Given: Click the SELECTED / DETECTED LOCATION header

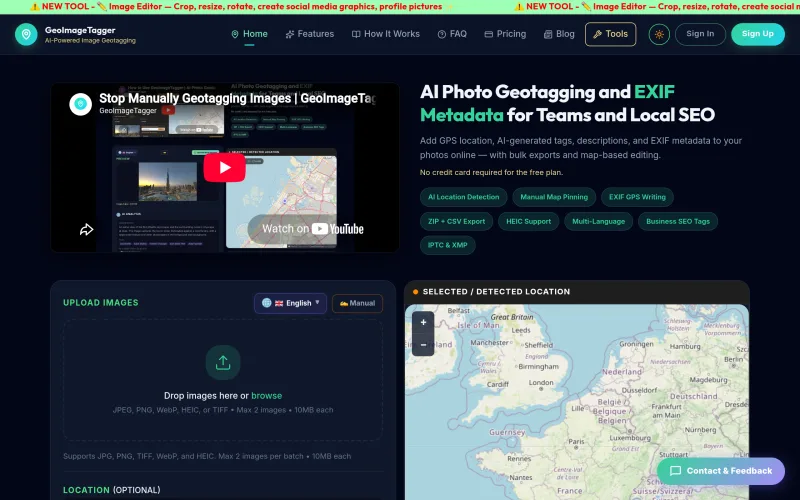Looking at the screenshot, I should (496, 292).
